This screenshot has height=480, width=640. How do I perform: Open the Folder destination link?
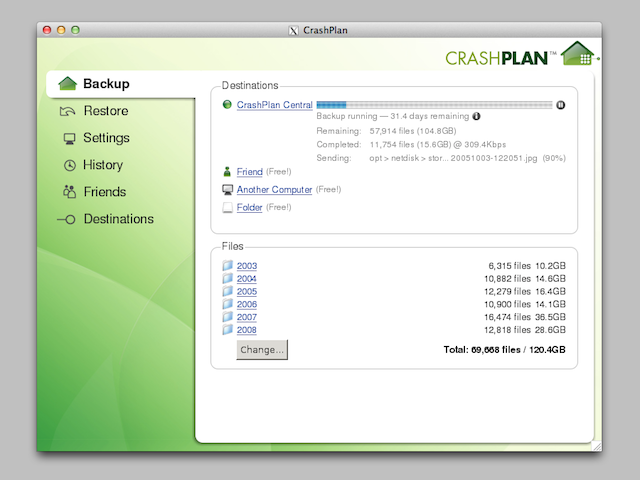249,207
